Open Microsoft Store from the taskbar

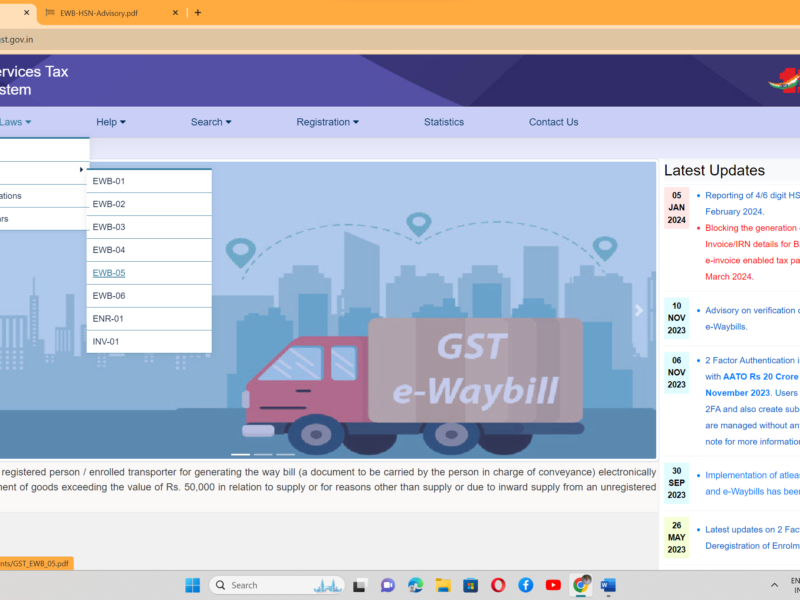pyautogui.click(x=470, y=585)
